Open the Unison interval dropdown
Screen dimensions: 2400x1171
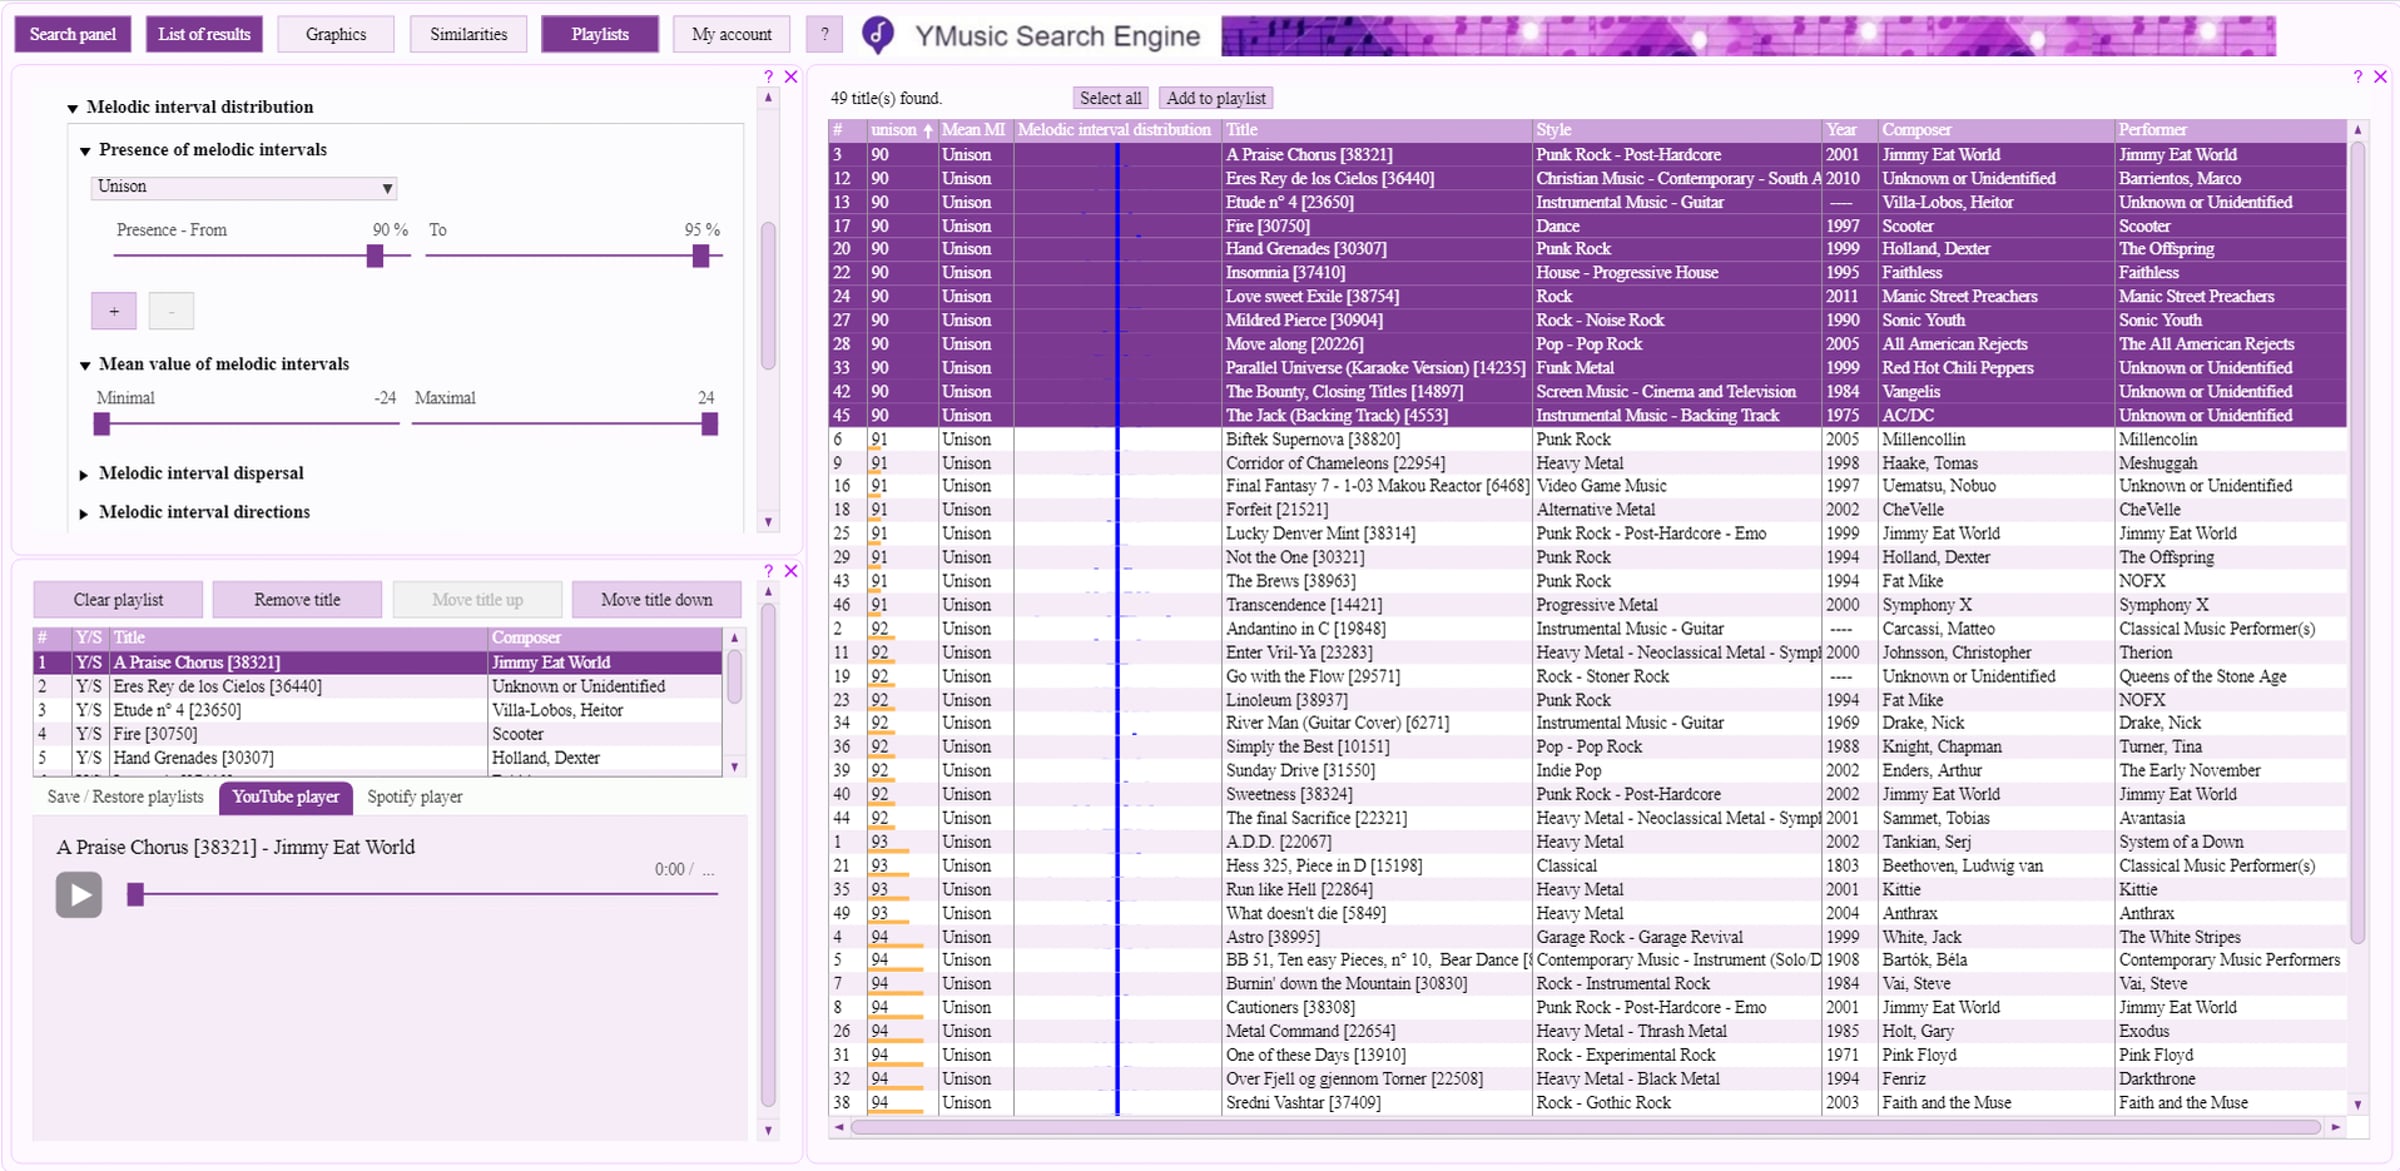coord(244,187)
